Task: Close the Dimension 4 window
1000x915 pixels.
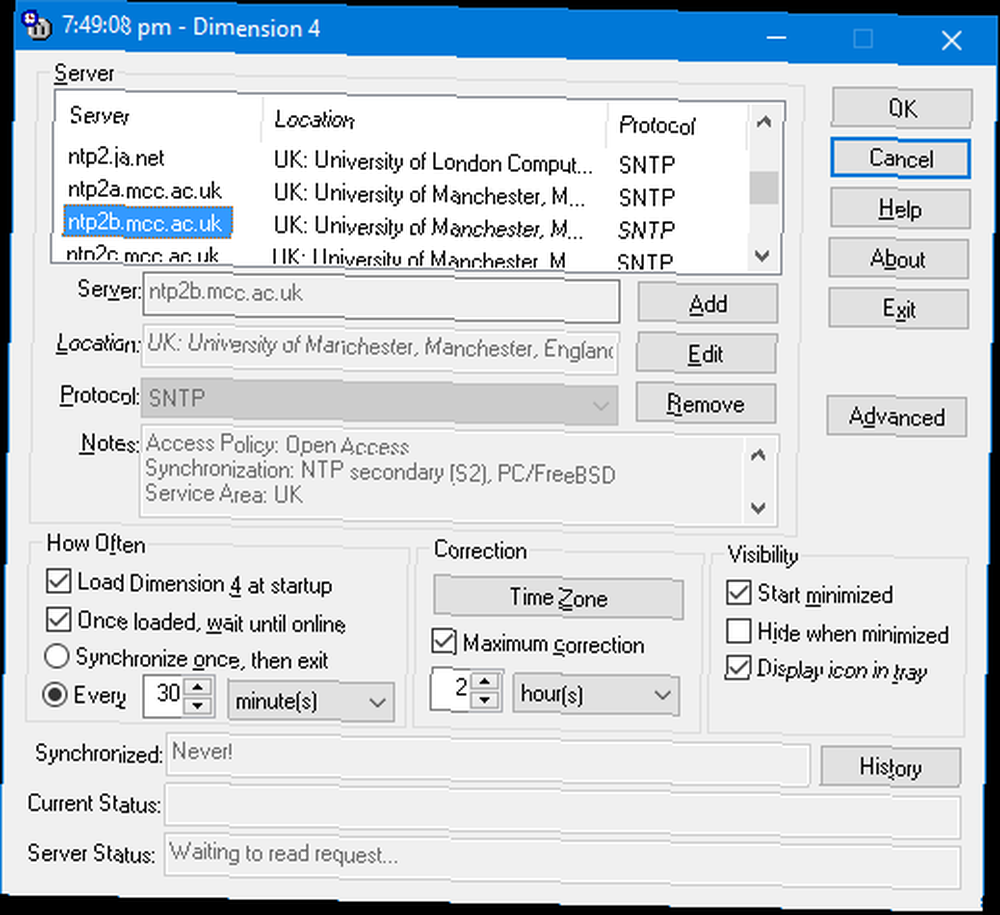Action: [951, 41]
